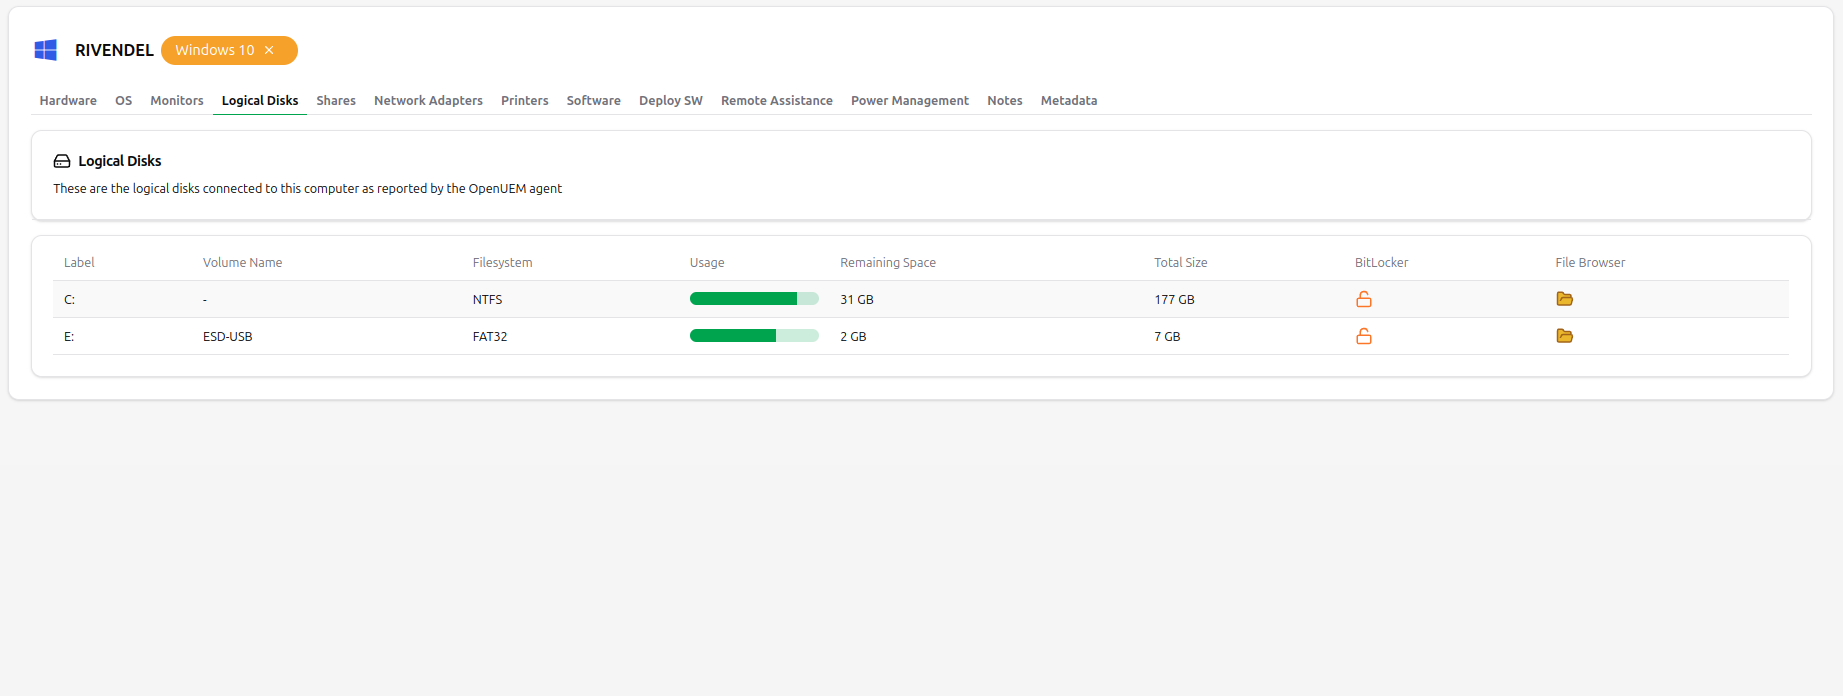Screen dimensions: 1843x696
Task: Click the E: drive usage bar
Action: 754,336
